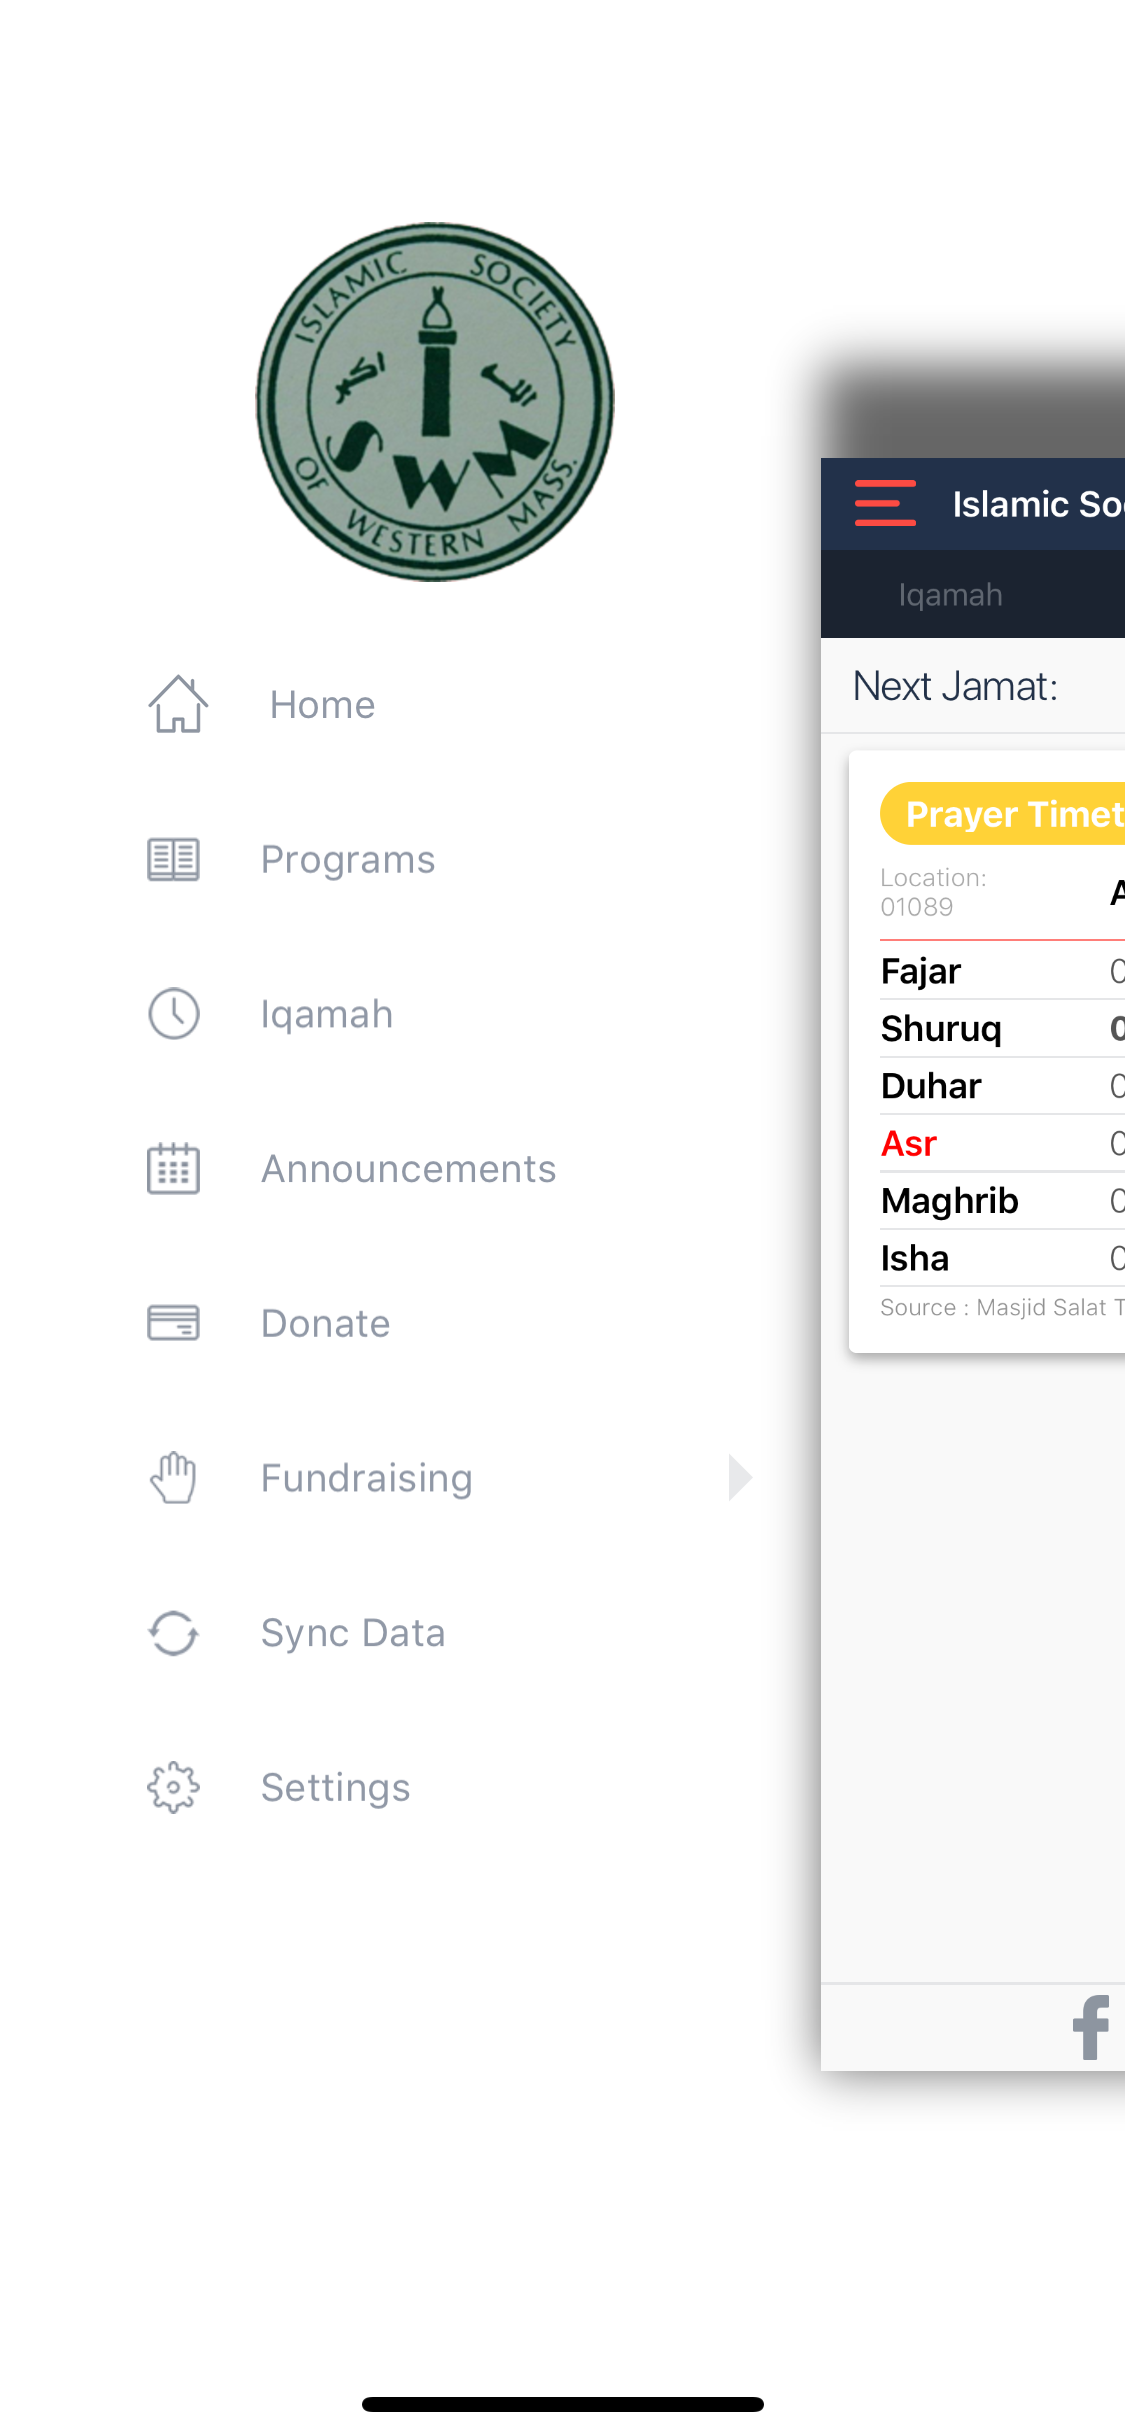Select the highlighted Asr prayer row

1002,1143
